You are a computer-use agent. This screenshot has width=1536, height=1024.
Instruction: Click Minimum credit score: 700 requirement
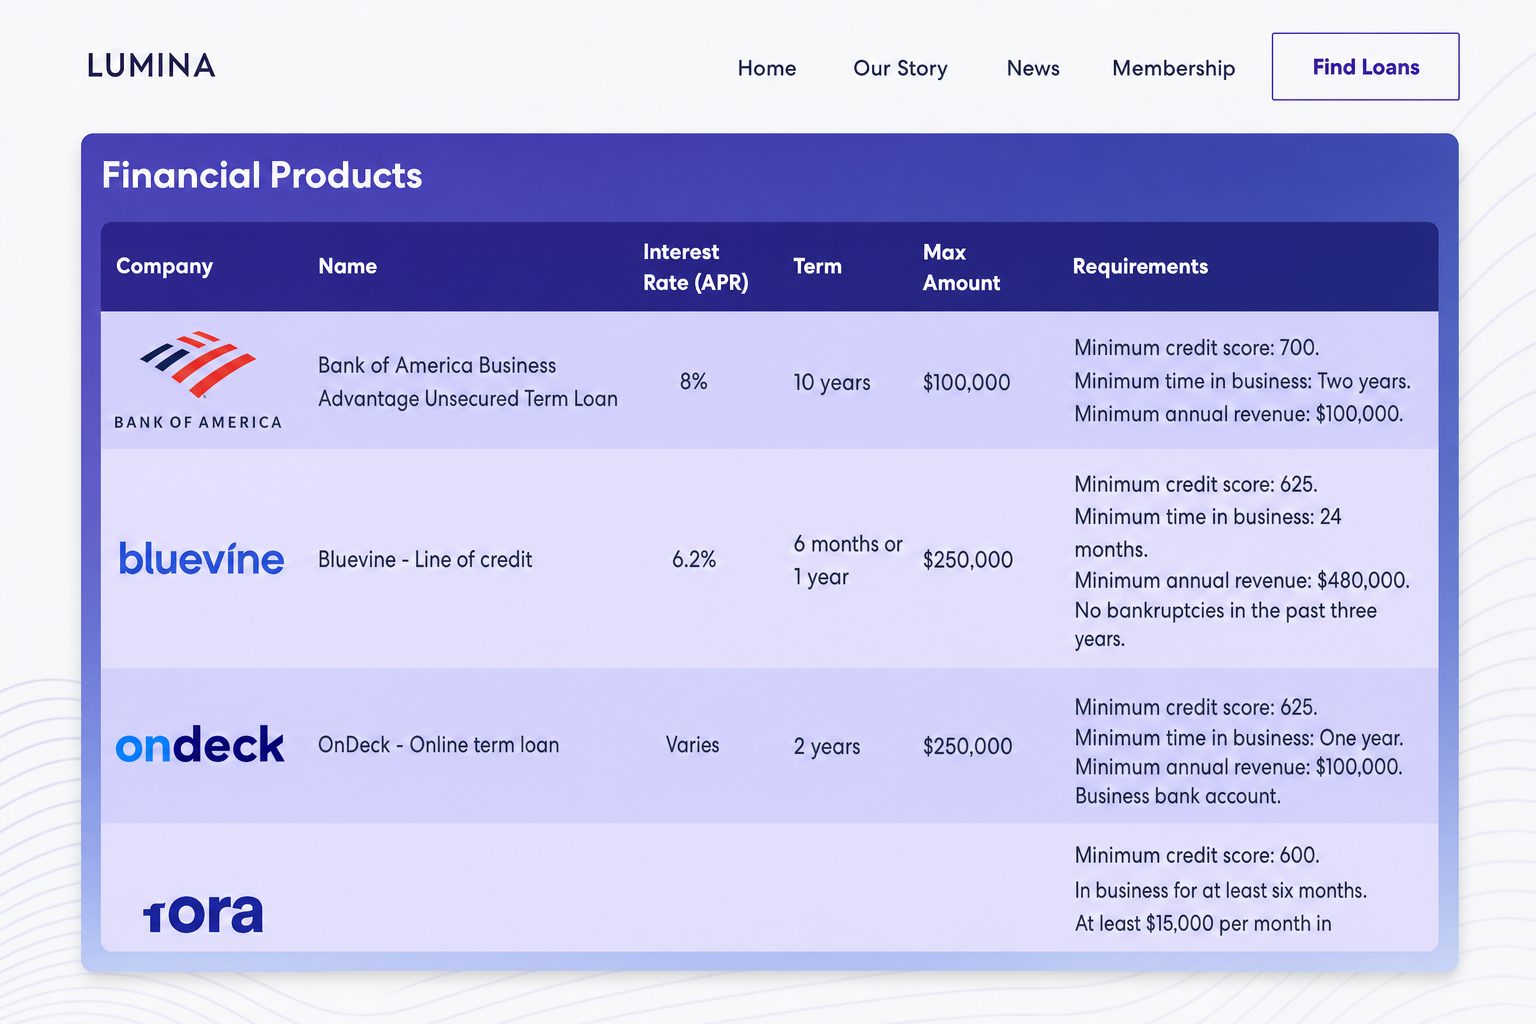(1197, 348)
